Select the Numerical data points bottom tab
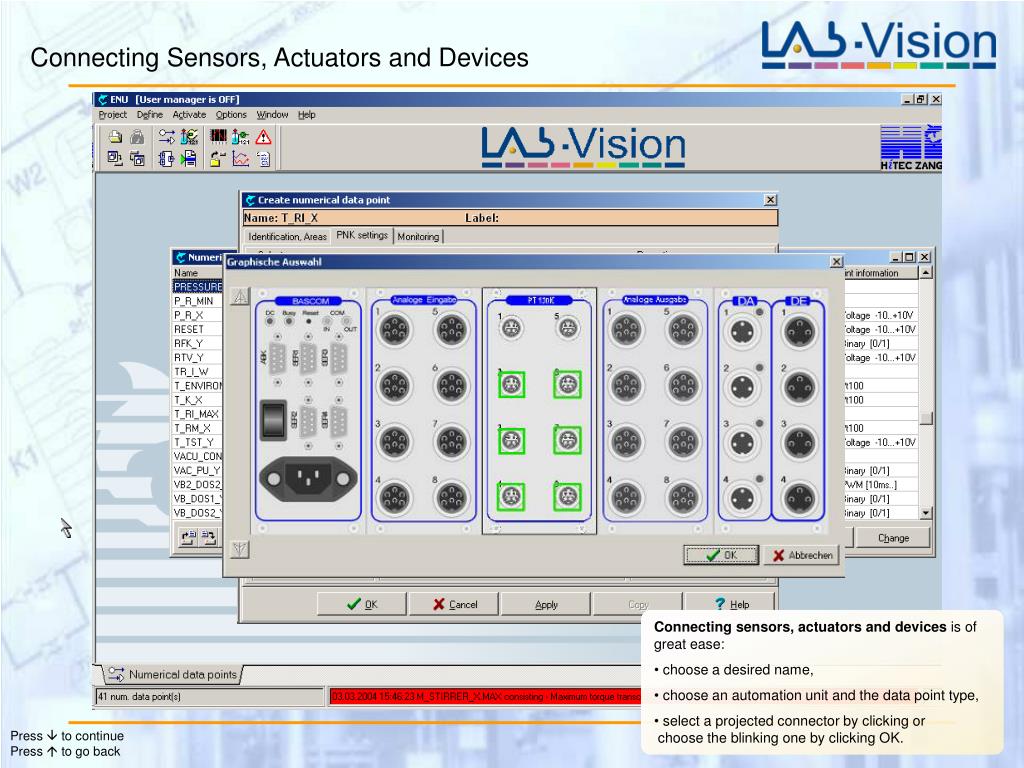Image resolution: width=1024 pixels, height=768 pixels. [x=173, y=674]
